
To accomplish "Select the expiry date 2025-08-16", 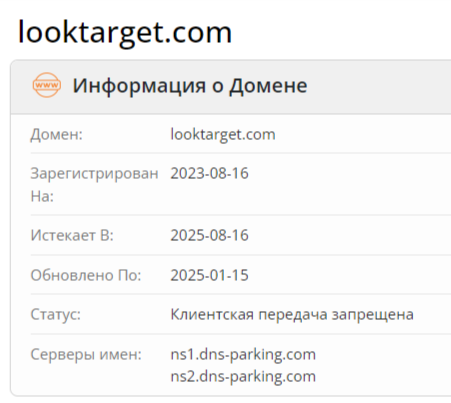I will (x=209, y=235).
